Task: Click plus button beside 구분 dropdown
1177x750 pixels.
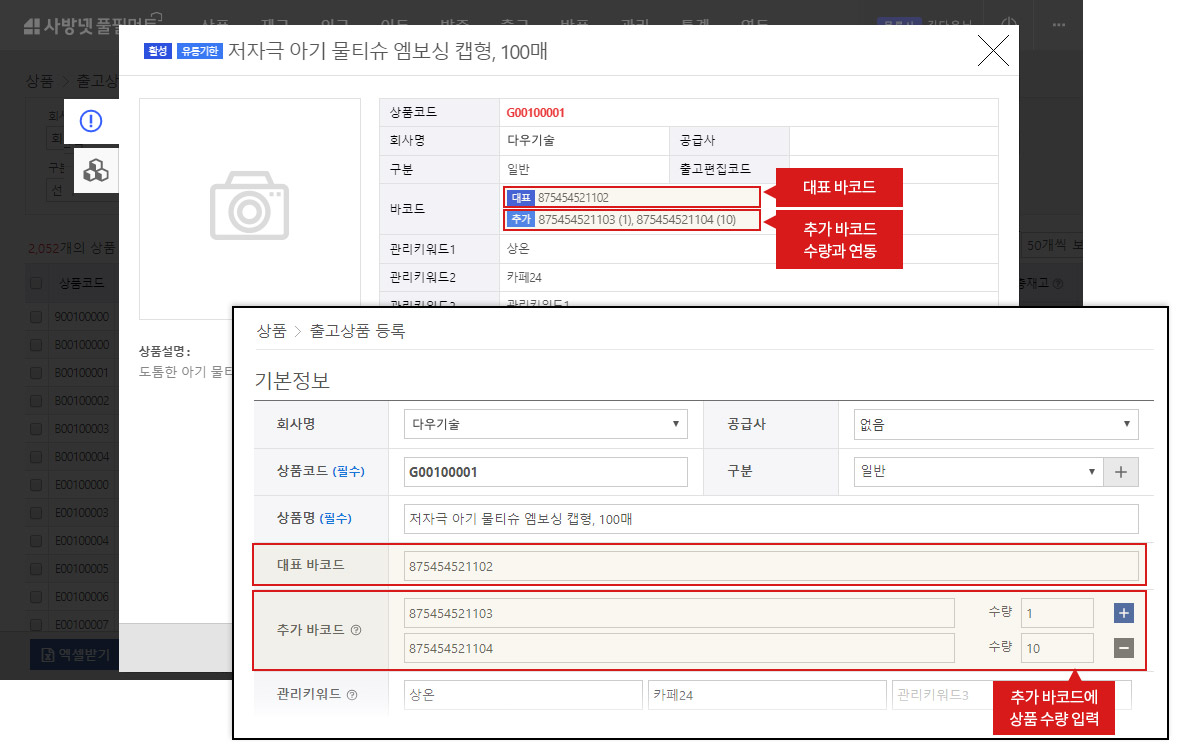Action: point(1120,471)
